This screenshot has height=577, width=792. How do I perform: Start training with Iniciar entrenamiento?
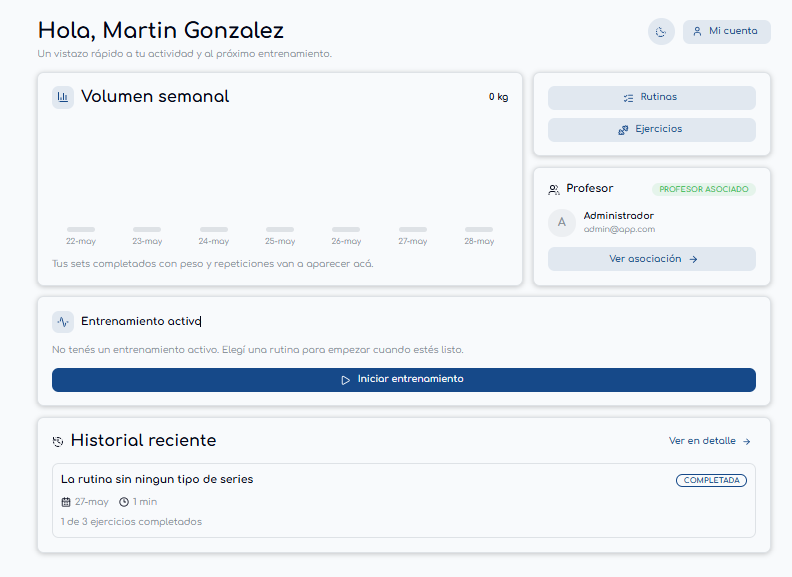[404, 379]
